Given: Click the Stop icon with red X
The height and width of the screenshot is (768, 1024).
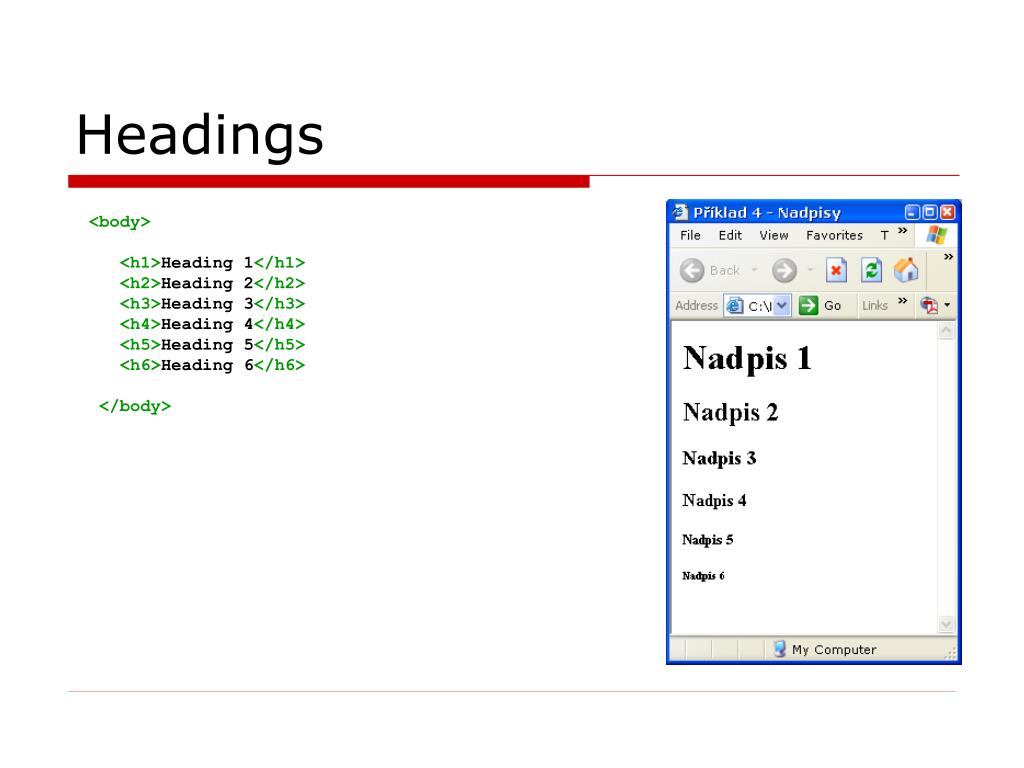Looking at the screenshot, I should [x=836, y=270].
